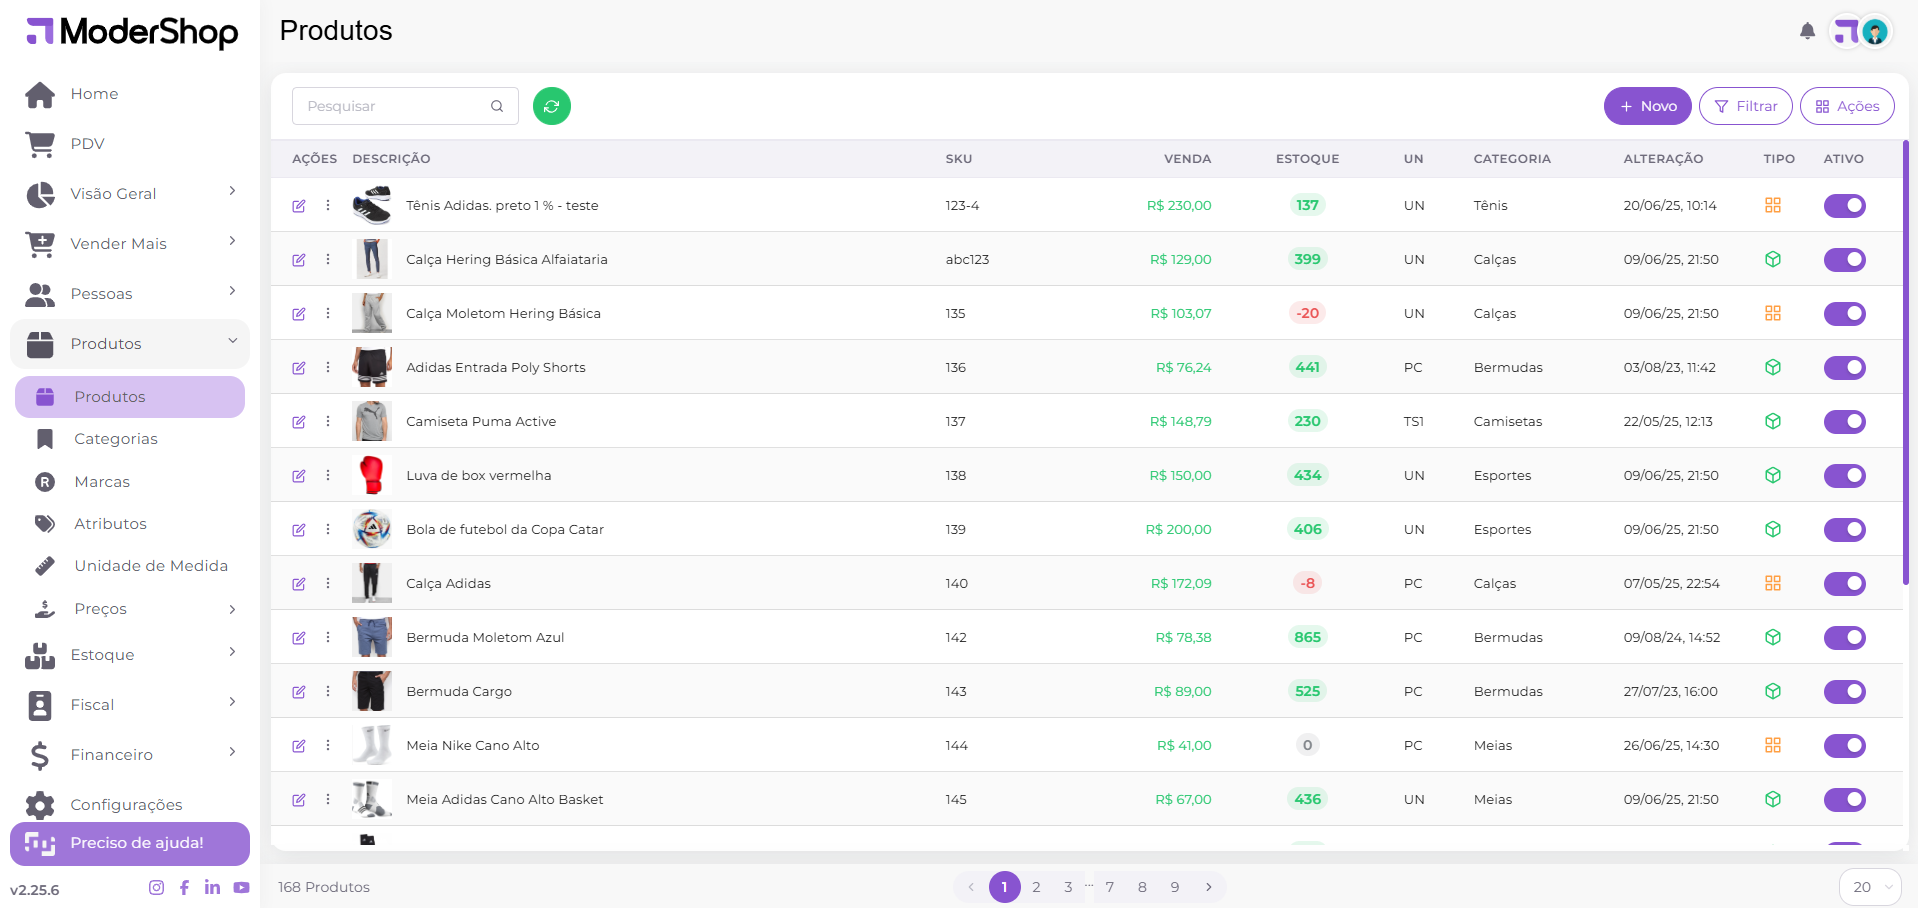Screen dimensions: 1918x908
Task: Open the Facebook link in footer
Action: pos(184,887)
